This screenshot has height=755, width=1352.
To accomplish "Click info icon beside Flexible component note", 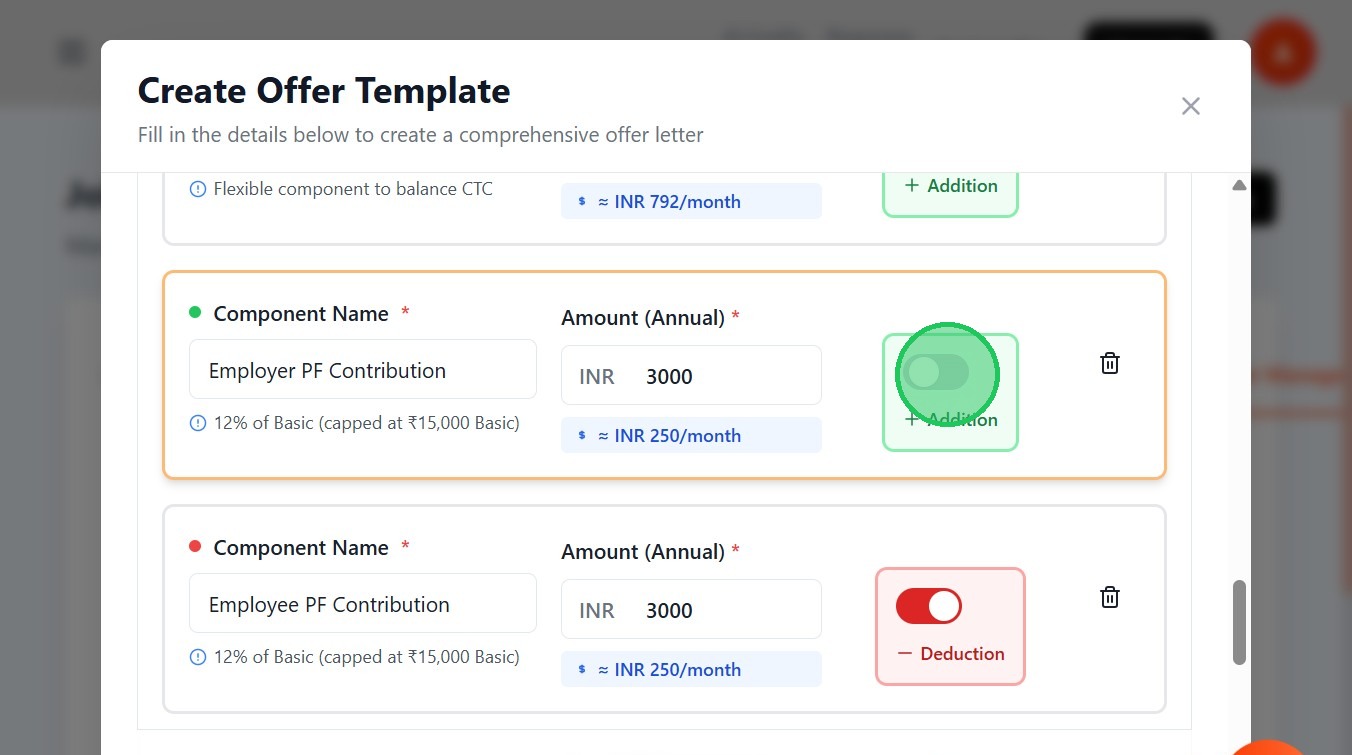I will click(198, 189).
